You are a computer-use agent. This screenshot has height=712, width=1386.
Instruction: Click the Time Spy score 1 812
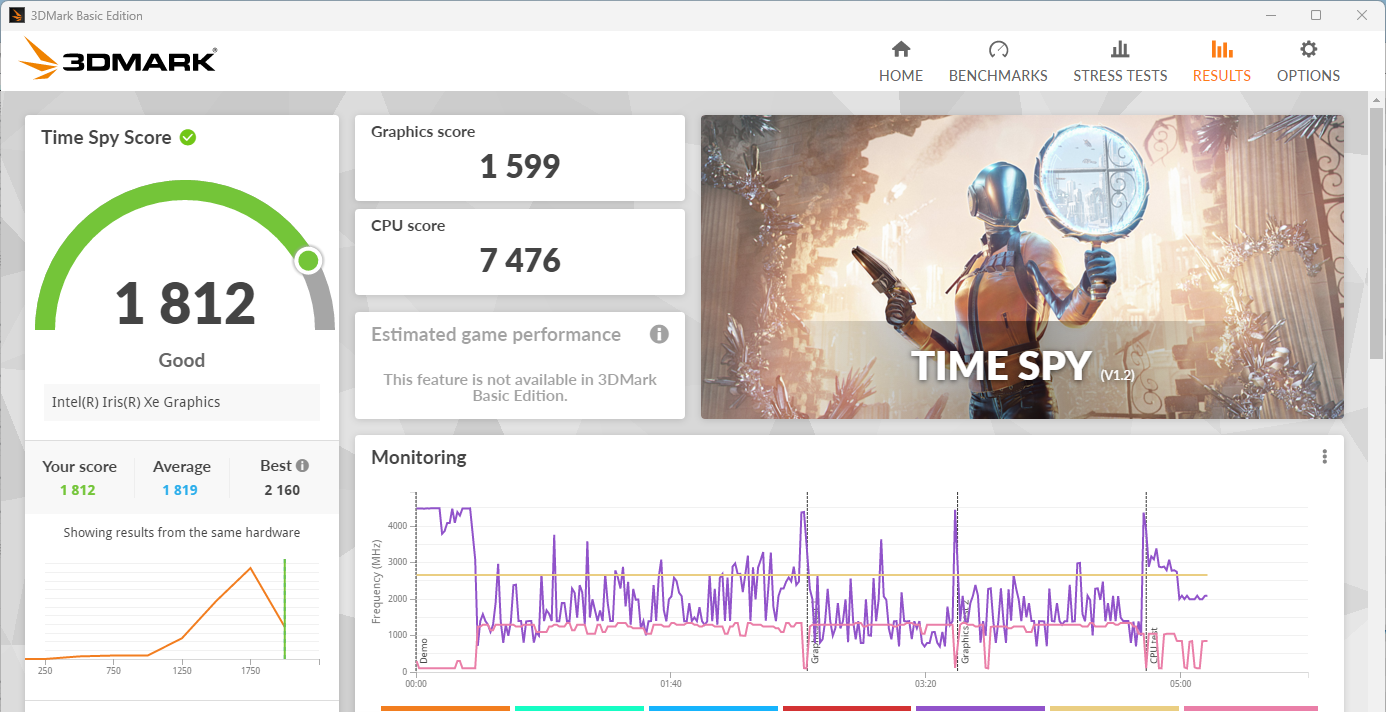click(x=186, y=303)
